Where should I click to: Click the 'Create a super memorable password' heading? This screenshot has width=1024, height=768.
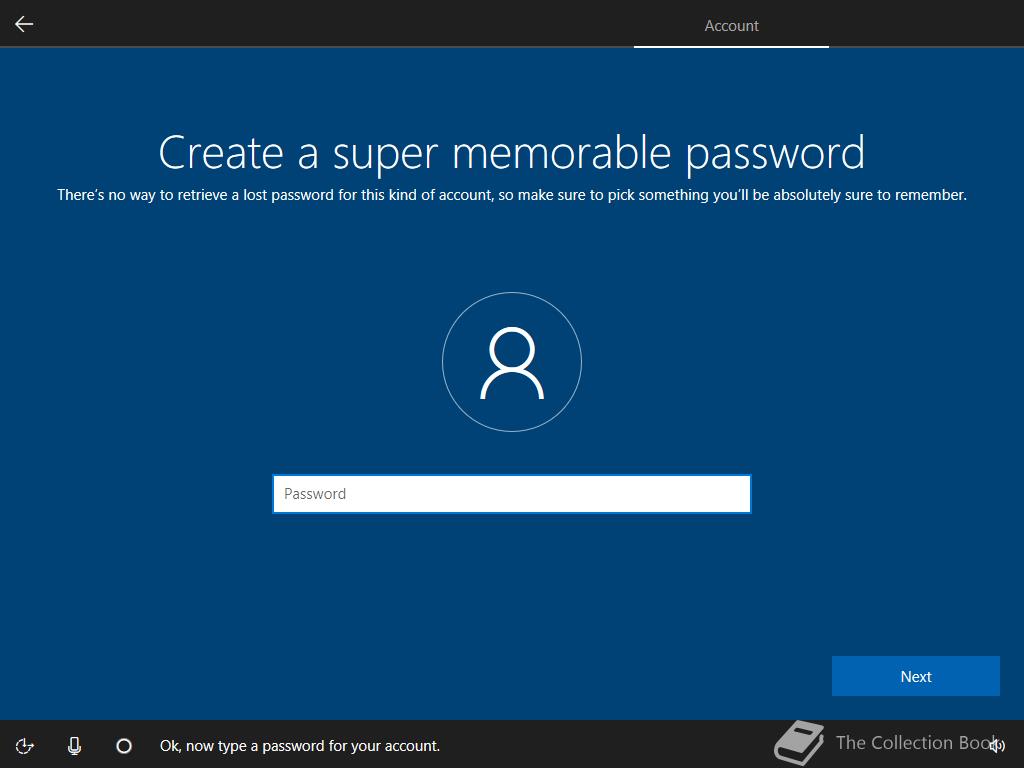pos(512,153)
